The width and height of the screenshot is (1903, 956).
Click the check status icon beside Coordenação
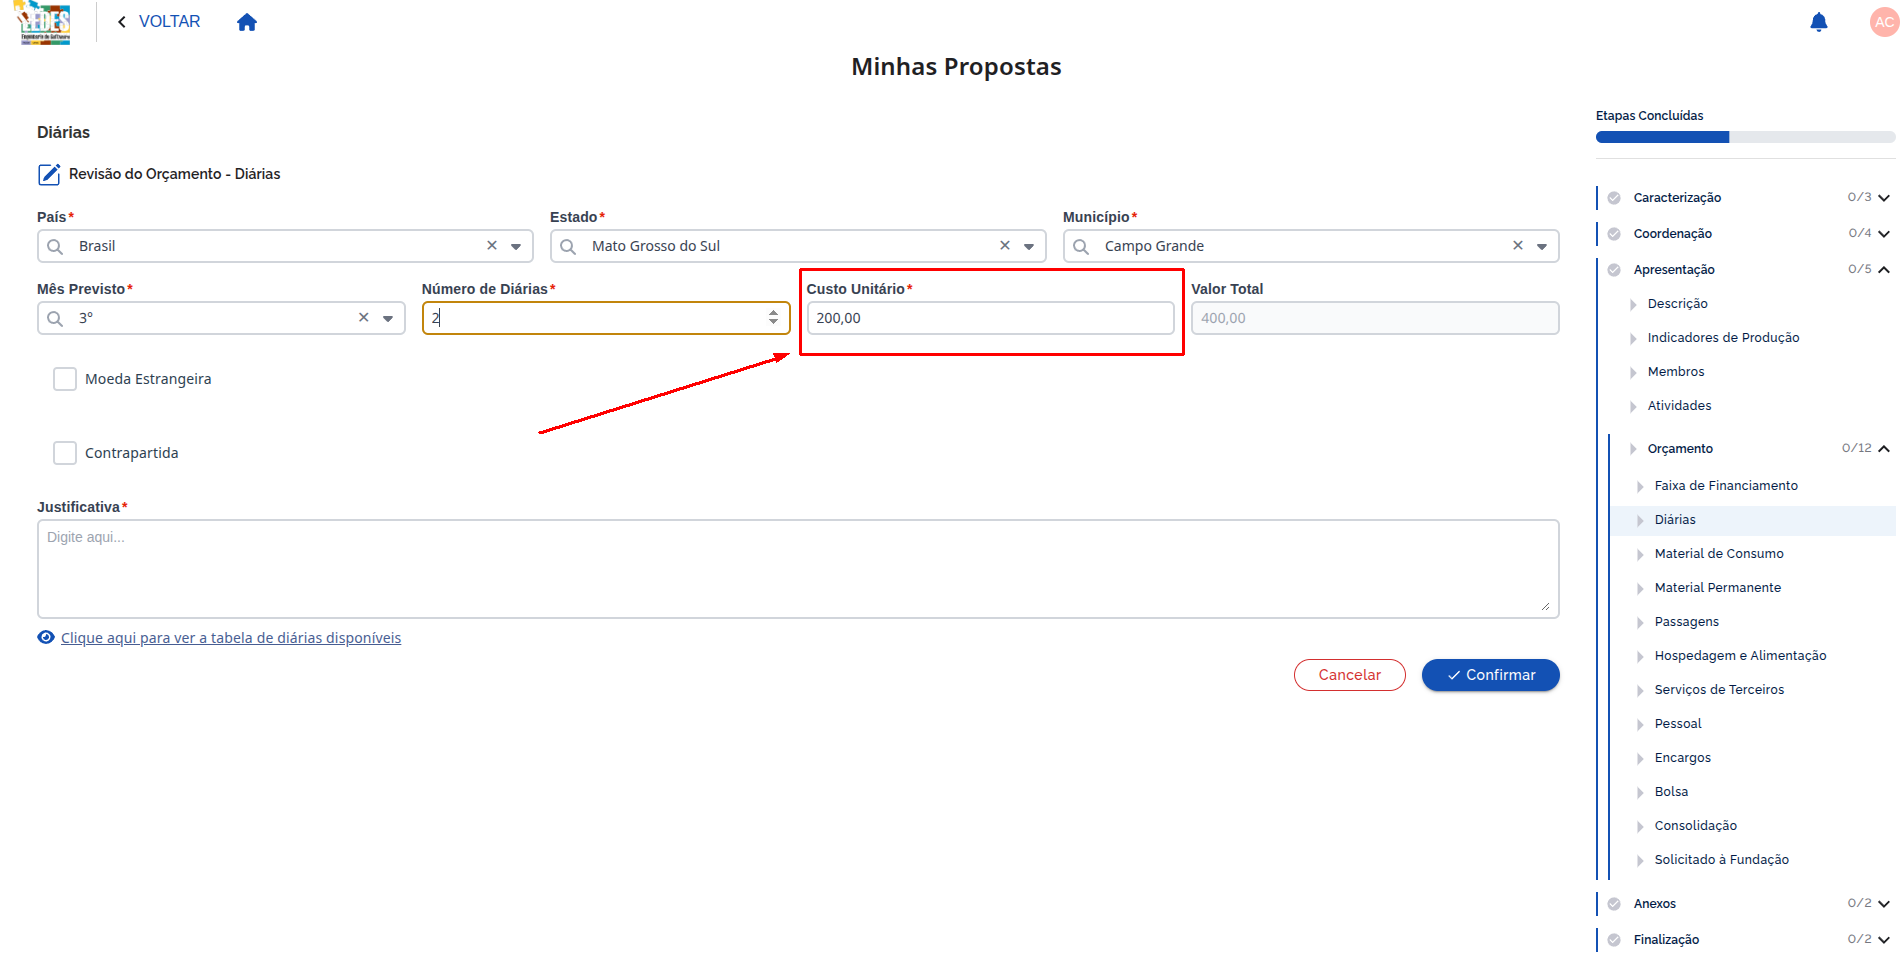(1614, 234)
